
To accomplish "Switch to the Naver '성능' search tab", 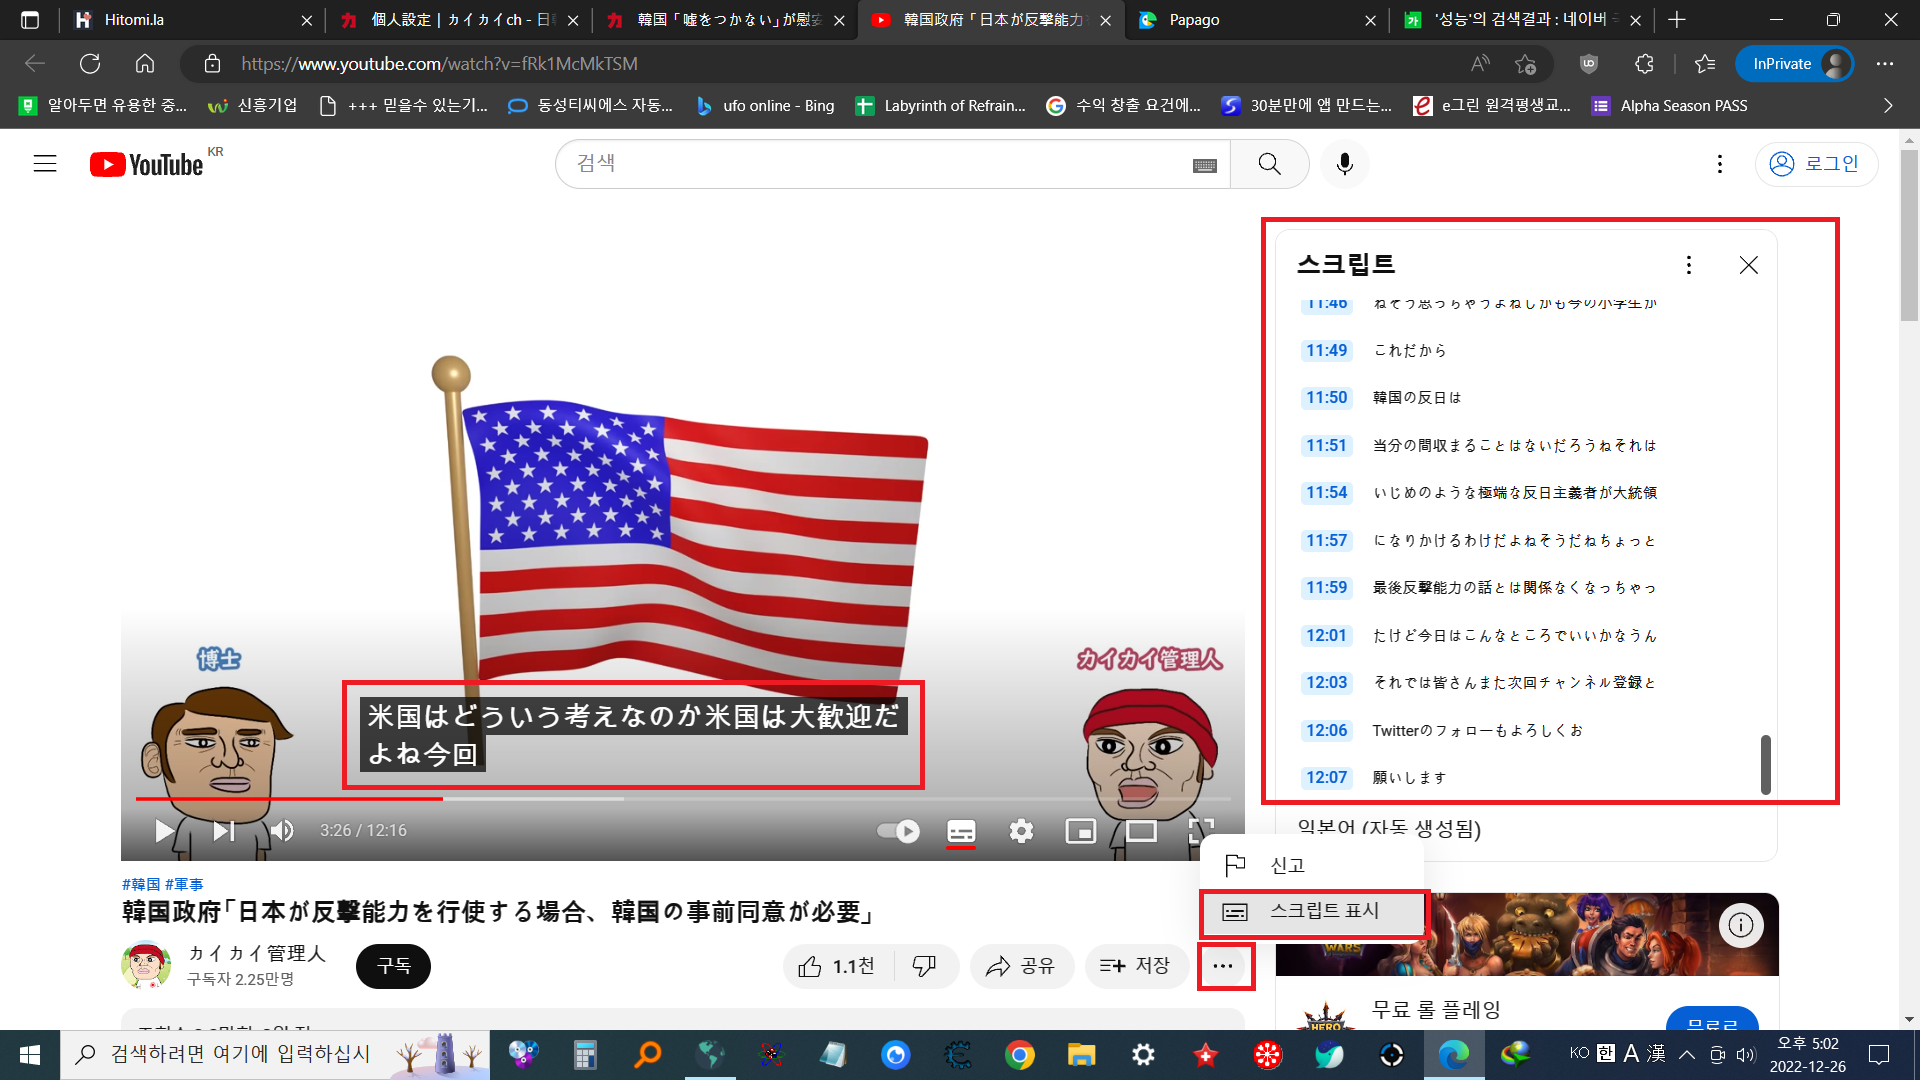I will (x=1522, y=20).
